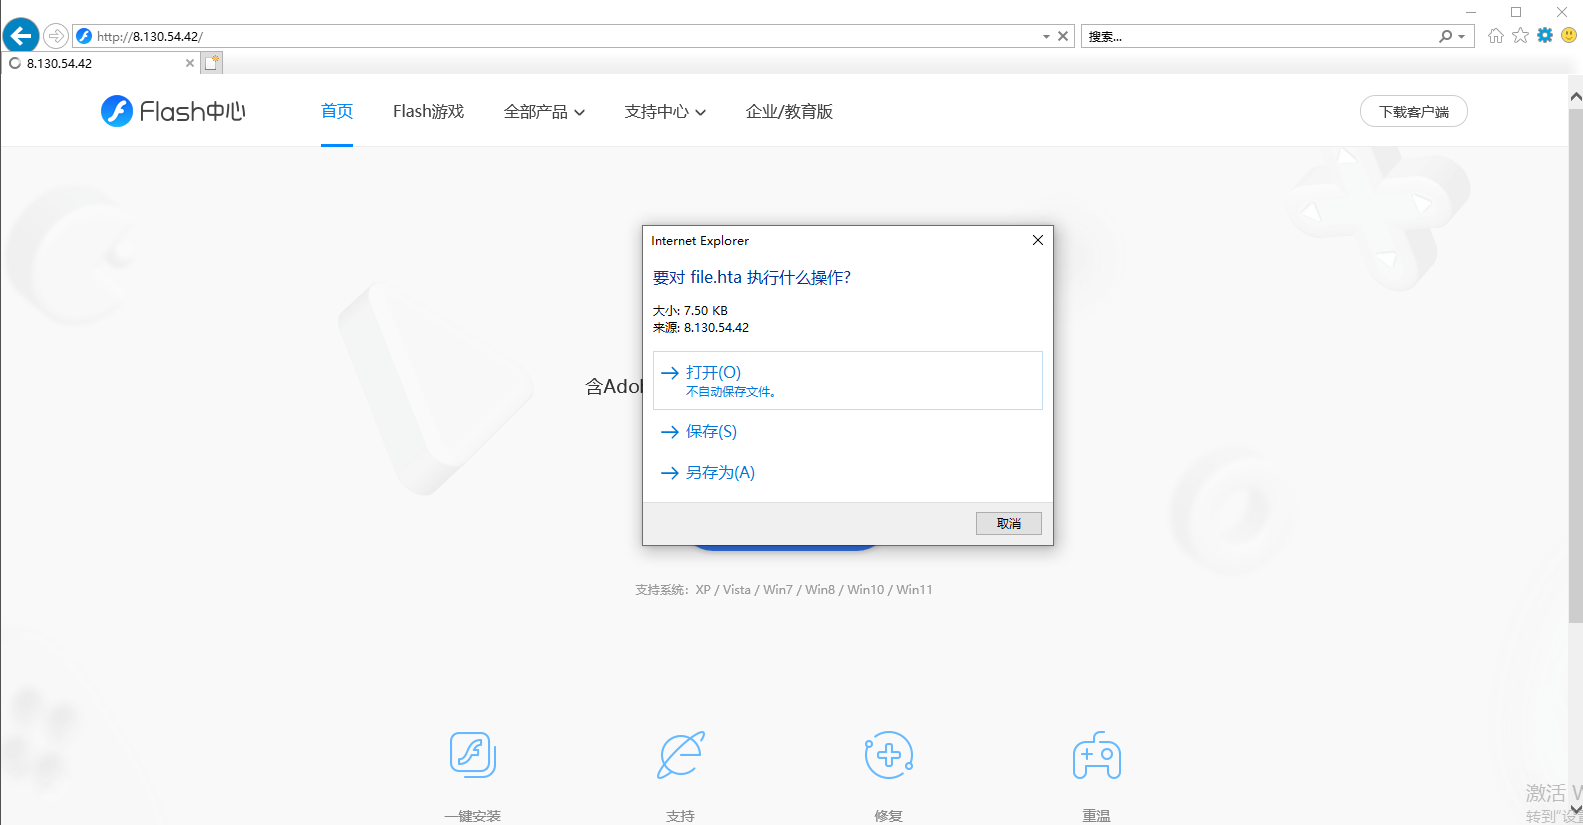Viewport: 1583px width, 825px height.
Task: Expand the 支持中心 dropdown menu
Action: tap(665, 112)
